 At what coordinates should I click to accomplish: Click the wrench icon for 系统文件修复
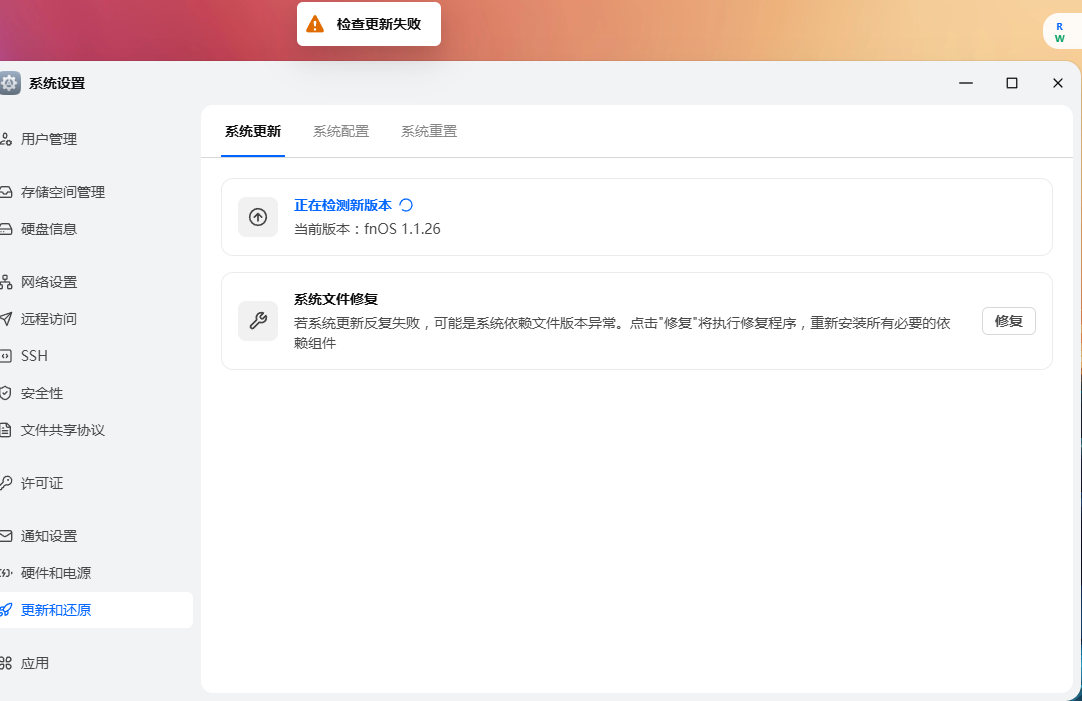tap(258, 321)
